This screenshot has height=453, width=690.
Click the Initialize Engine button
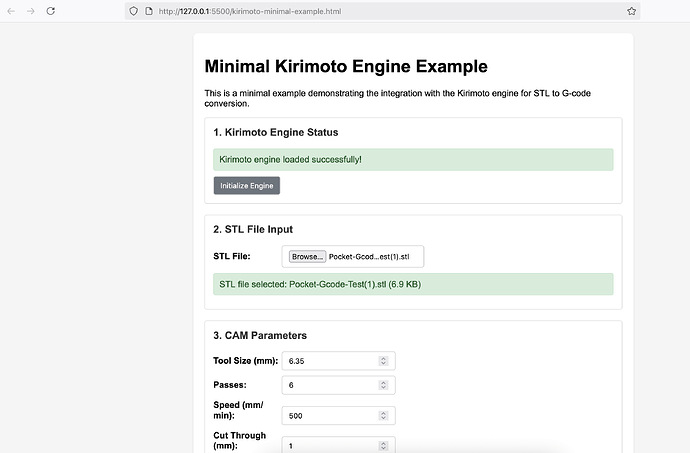point(247,186)
